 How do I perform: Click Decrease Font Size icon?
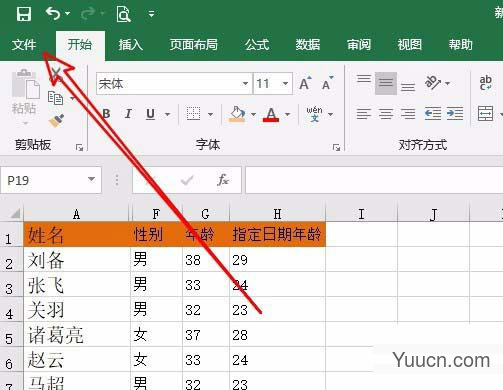tap(327, 83)
